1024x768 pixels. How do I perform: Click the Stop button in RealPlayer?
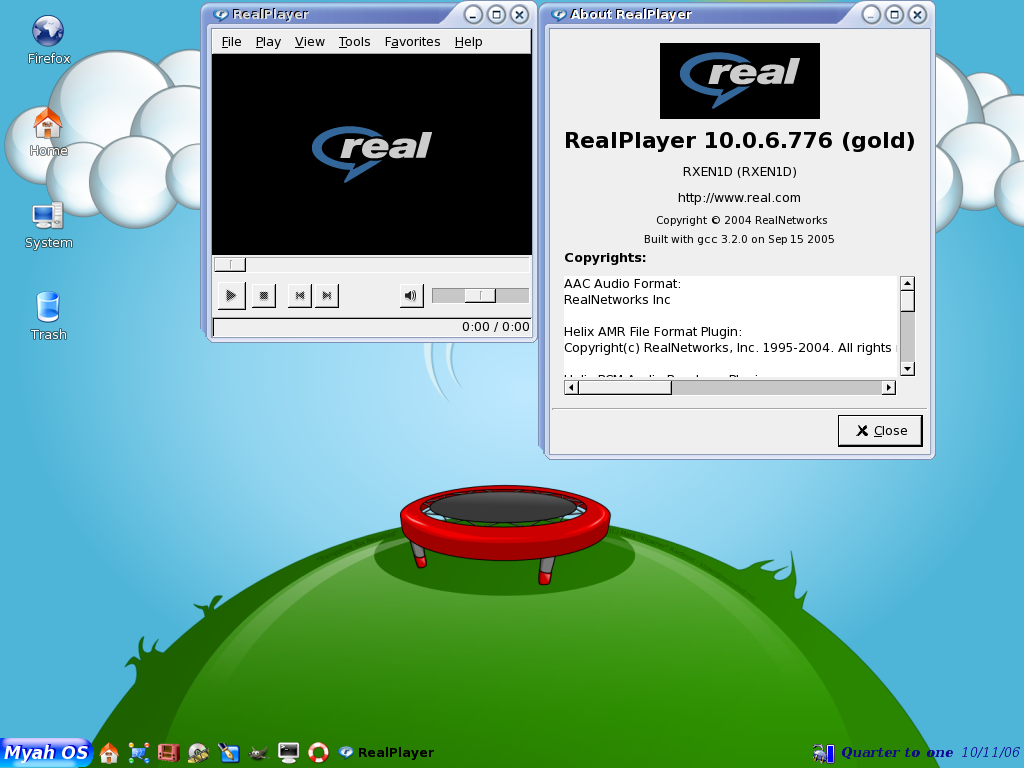tap(264, 295)
